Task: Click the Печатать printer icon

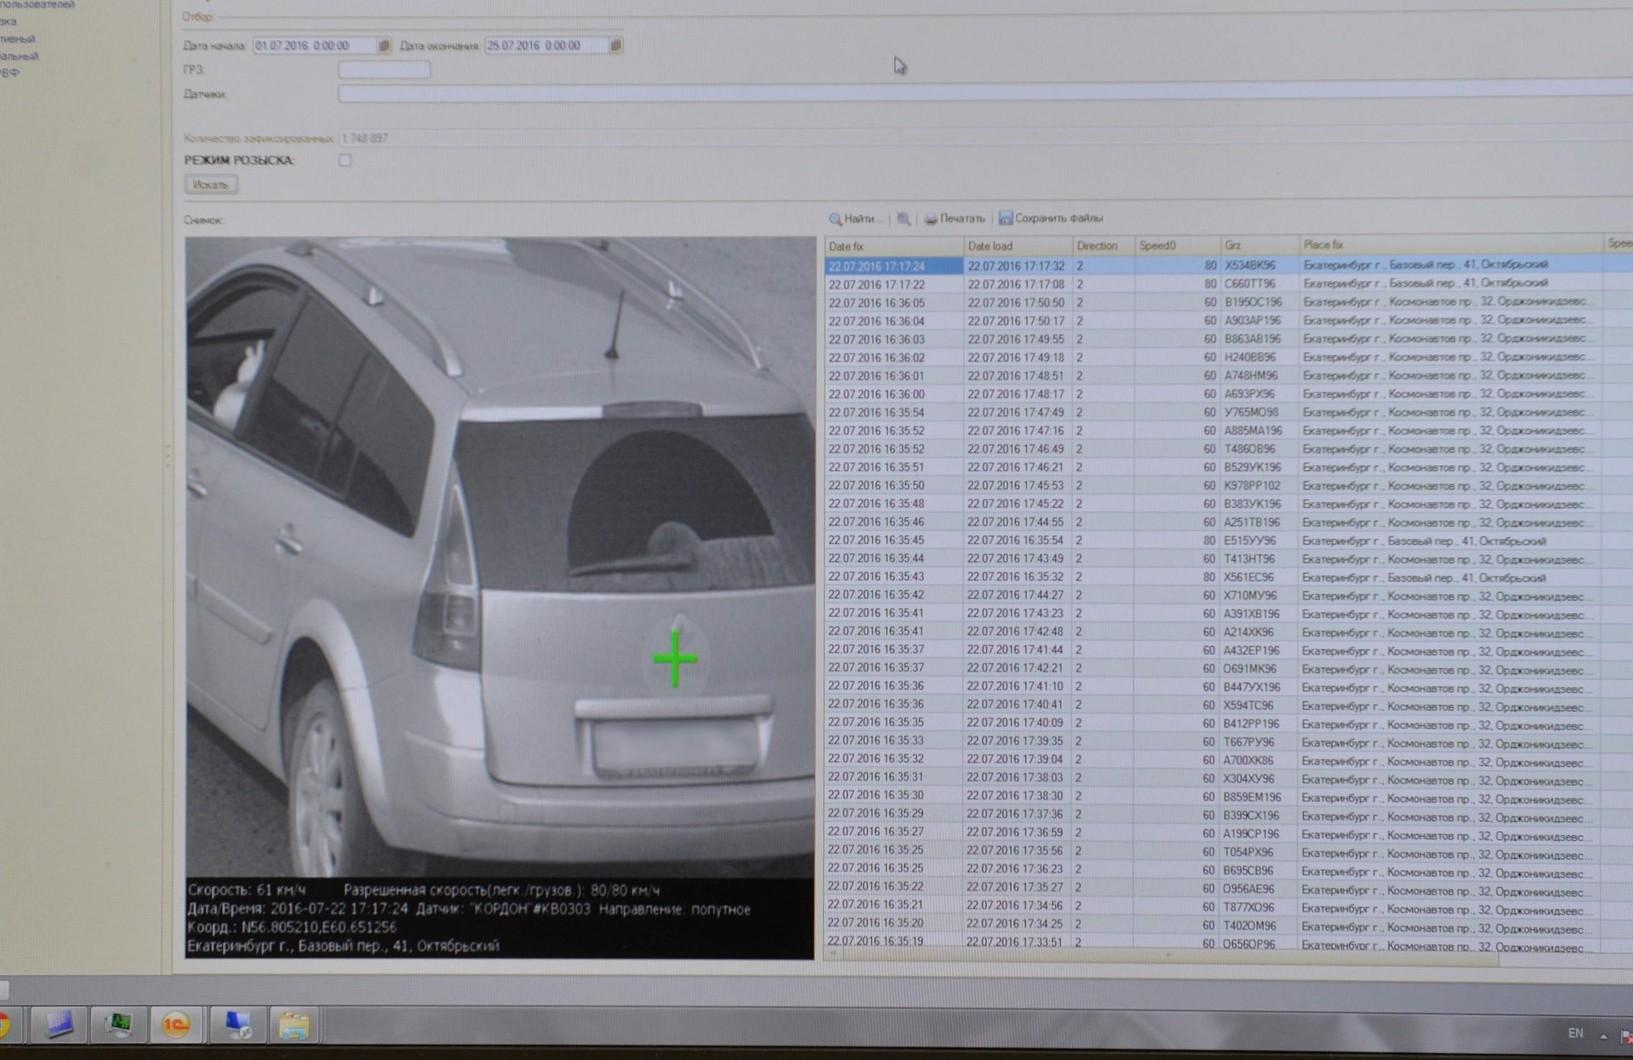Action: pos(931,219)
